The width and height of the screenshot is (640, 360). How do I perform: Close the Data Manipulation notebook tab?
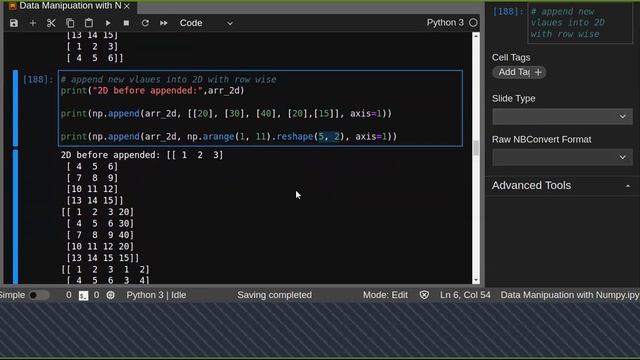tap(127, 6)
